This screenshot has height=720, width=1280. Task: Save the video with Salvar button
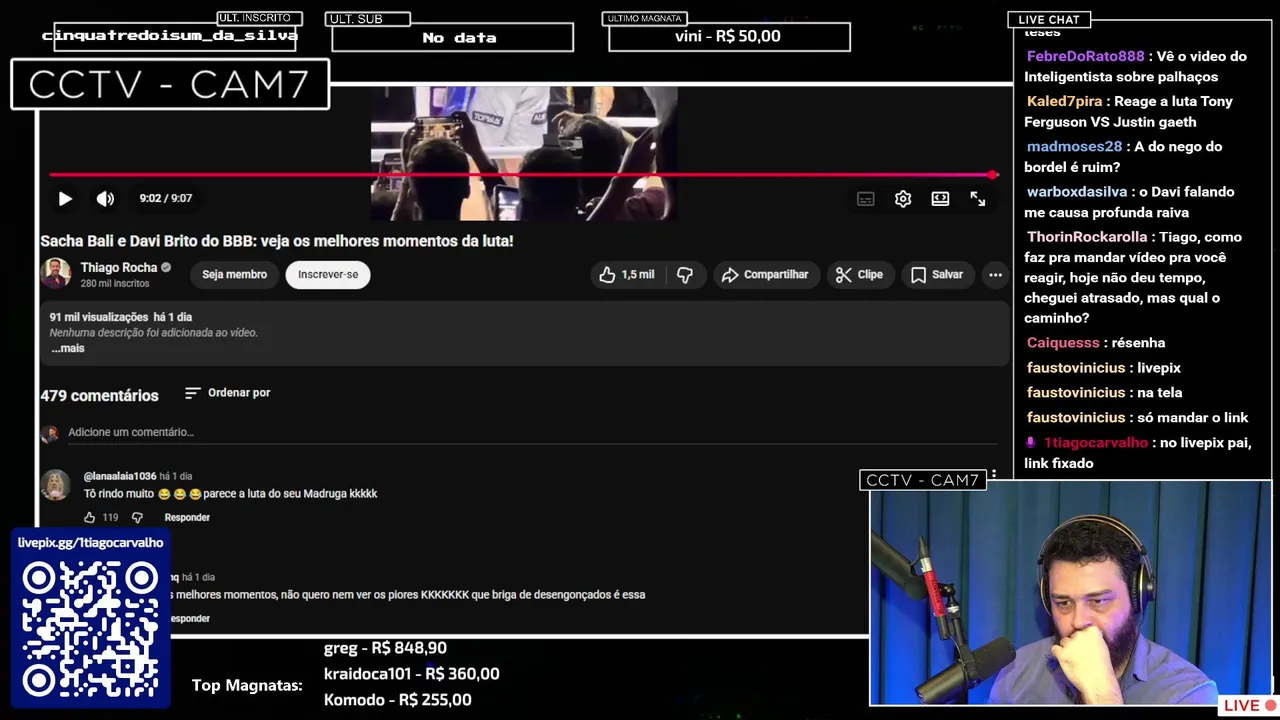click(x=937, y=275)
